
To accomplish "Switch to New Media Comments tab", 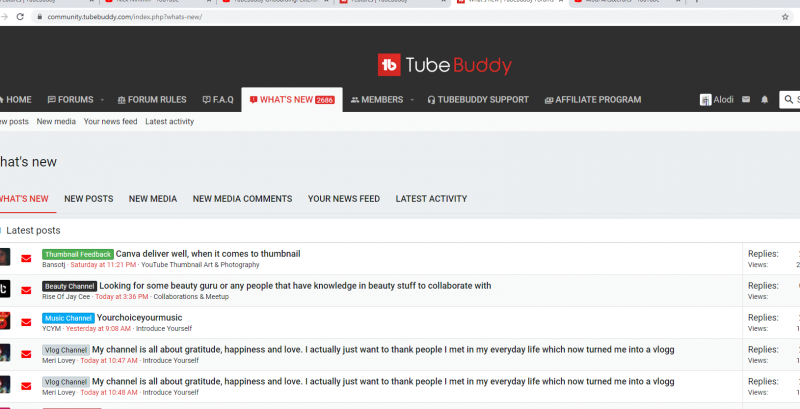I will click(x=242, y=199).
